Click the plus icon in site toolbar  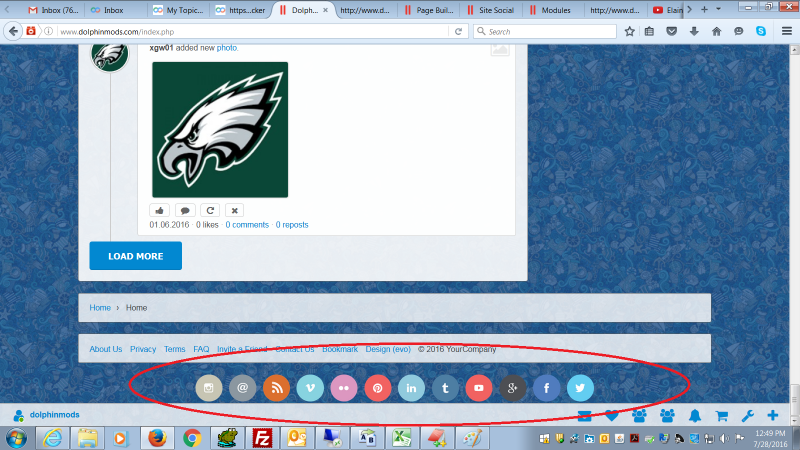(773, 415)
